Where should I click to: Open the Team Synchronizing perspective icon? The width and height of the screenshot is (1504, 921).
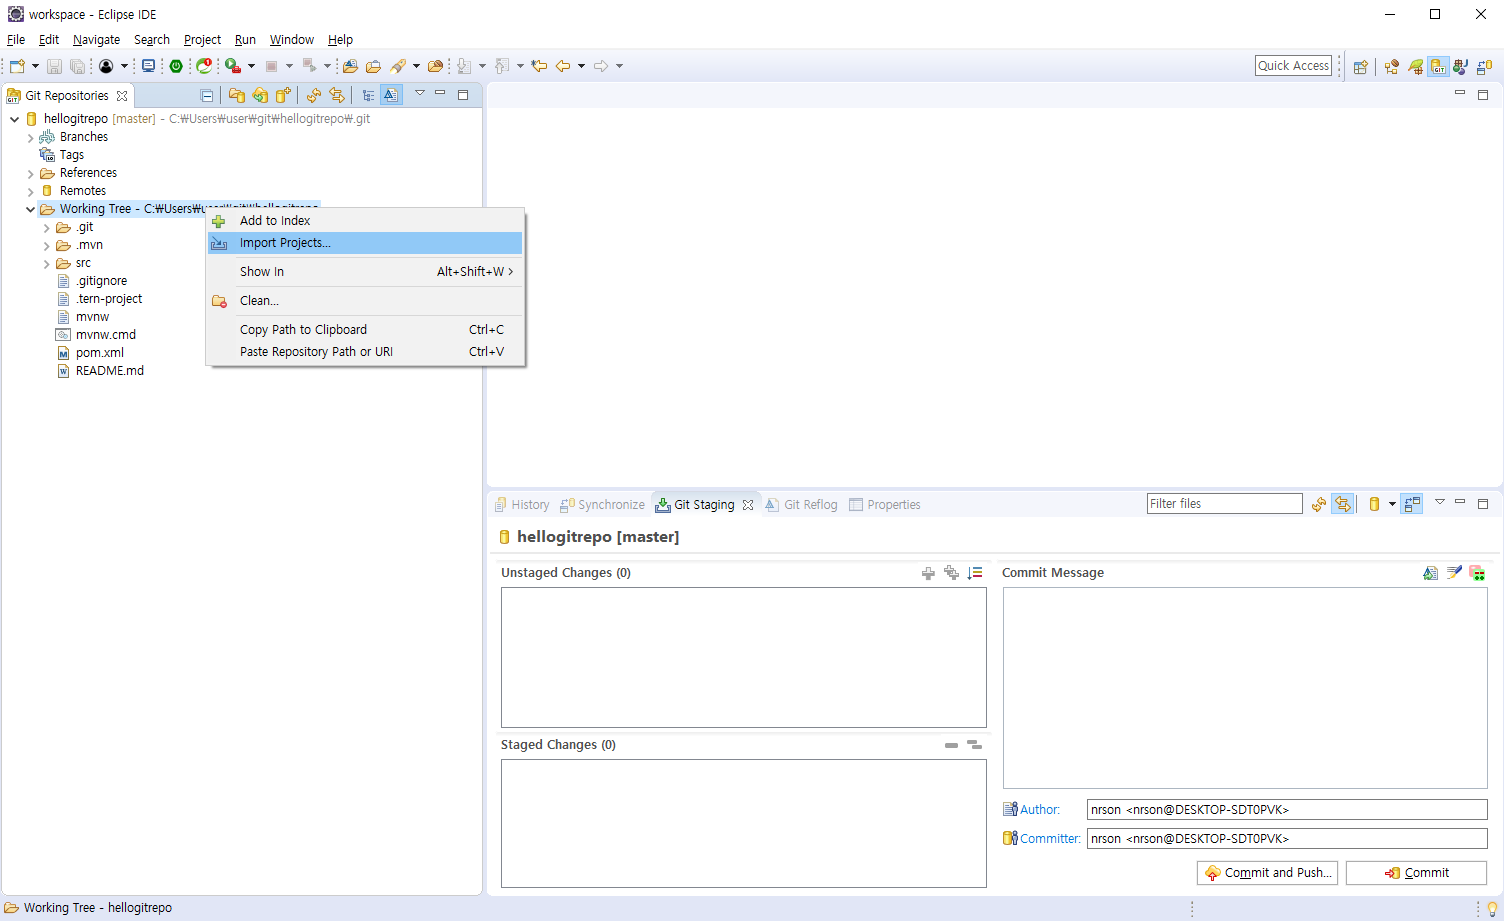coord(1484,67)
